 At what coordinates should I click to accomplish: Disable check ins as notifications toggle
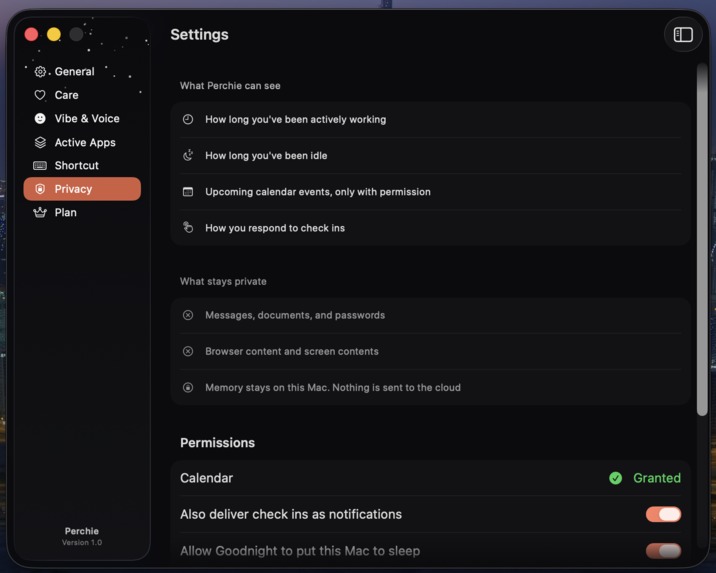[x=663, y=514]
